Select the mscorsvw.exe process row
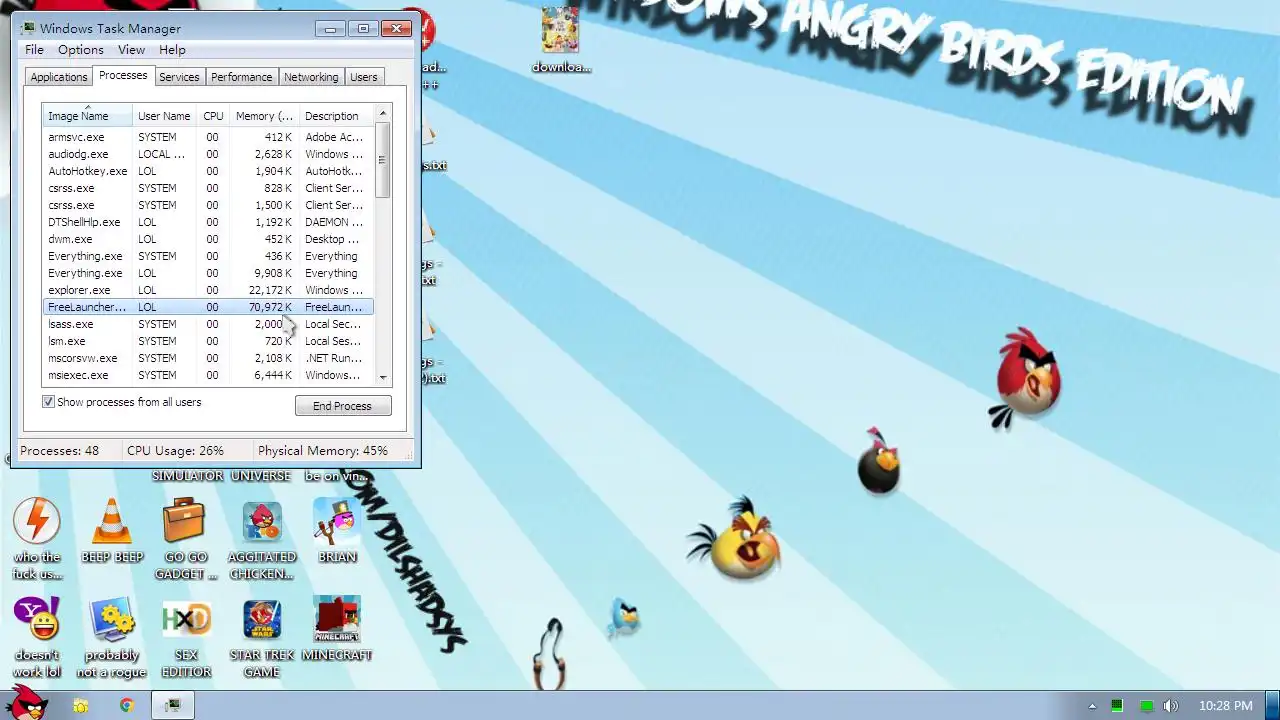Viewport: 1280px width, 720px height. click(208, 358)
